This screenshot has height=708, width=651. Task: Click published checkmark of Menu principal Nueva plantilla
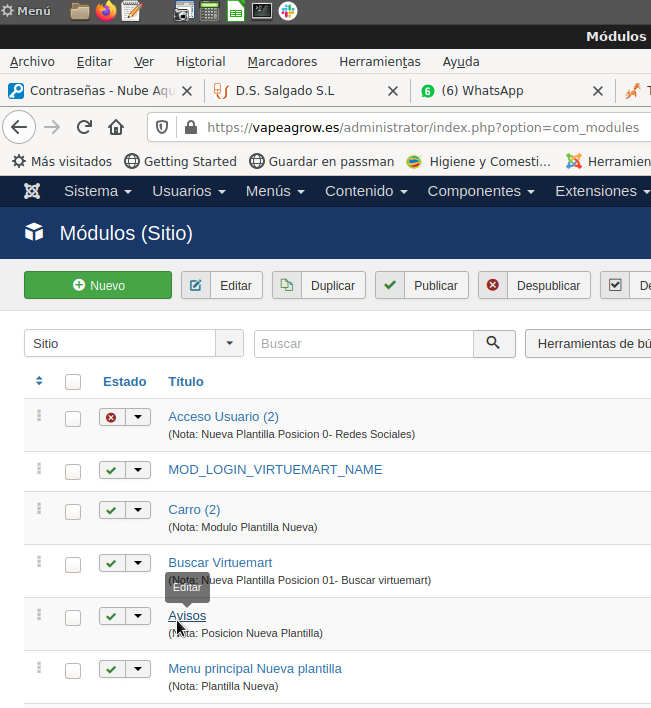[112, 669]
